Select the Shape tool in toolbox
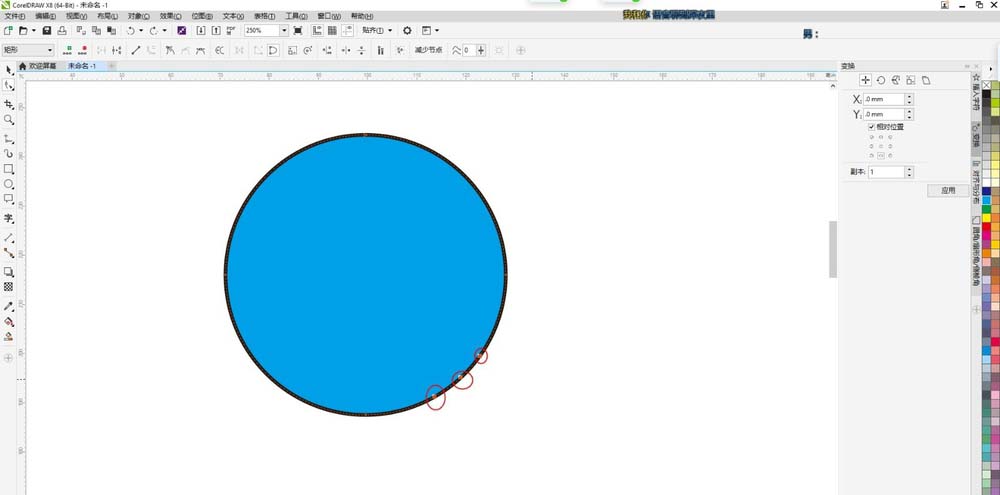Viewport: 1000px width, 495px height. (8, 85)
